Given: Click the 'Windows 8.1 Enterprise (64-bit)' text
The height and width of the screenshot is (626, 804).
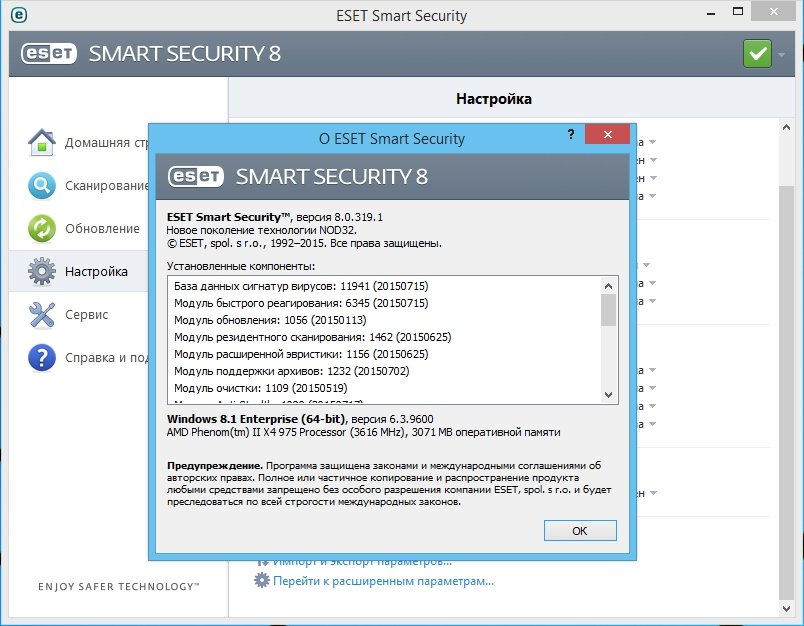Looking at the screenshot, I should (x=256, y=419).
